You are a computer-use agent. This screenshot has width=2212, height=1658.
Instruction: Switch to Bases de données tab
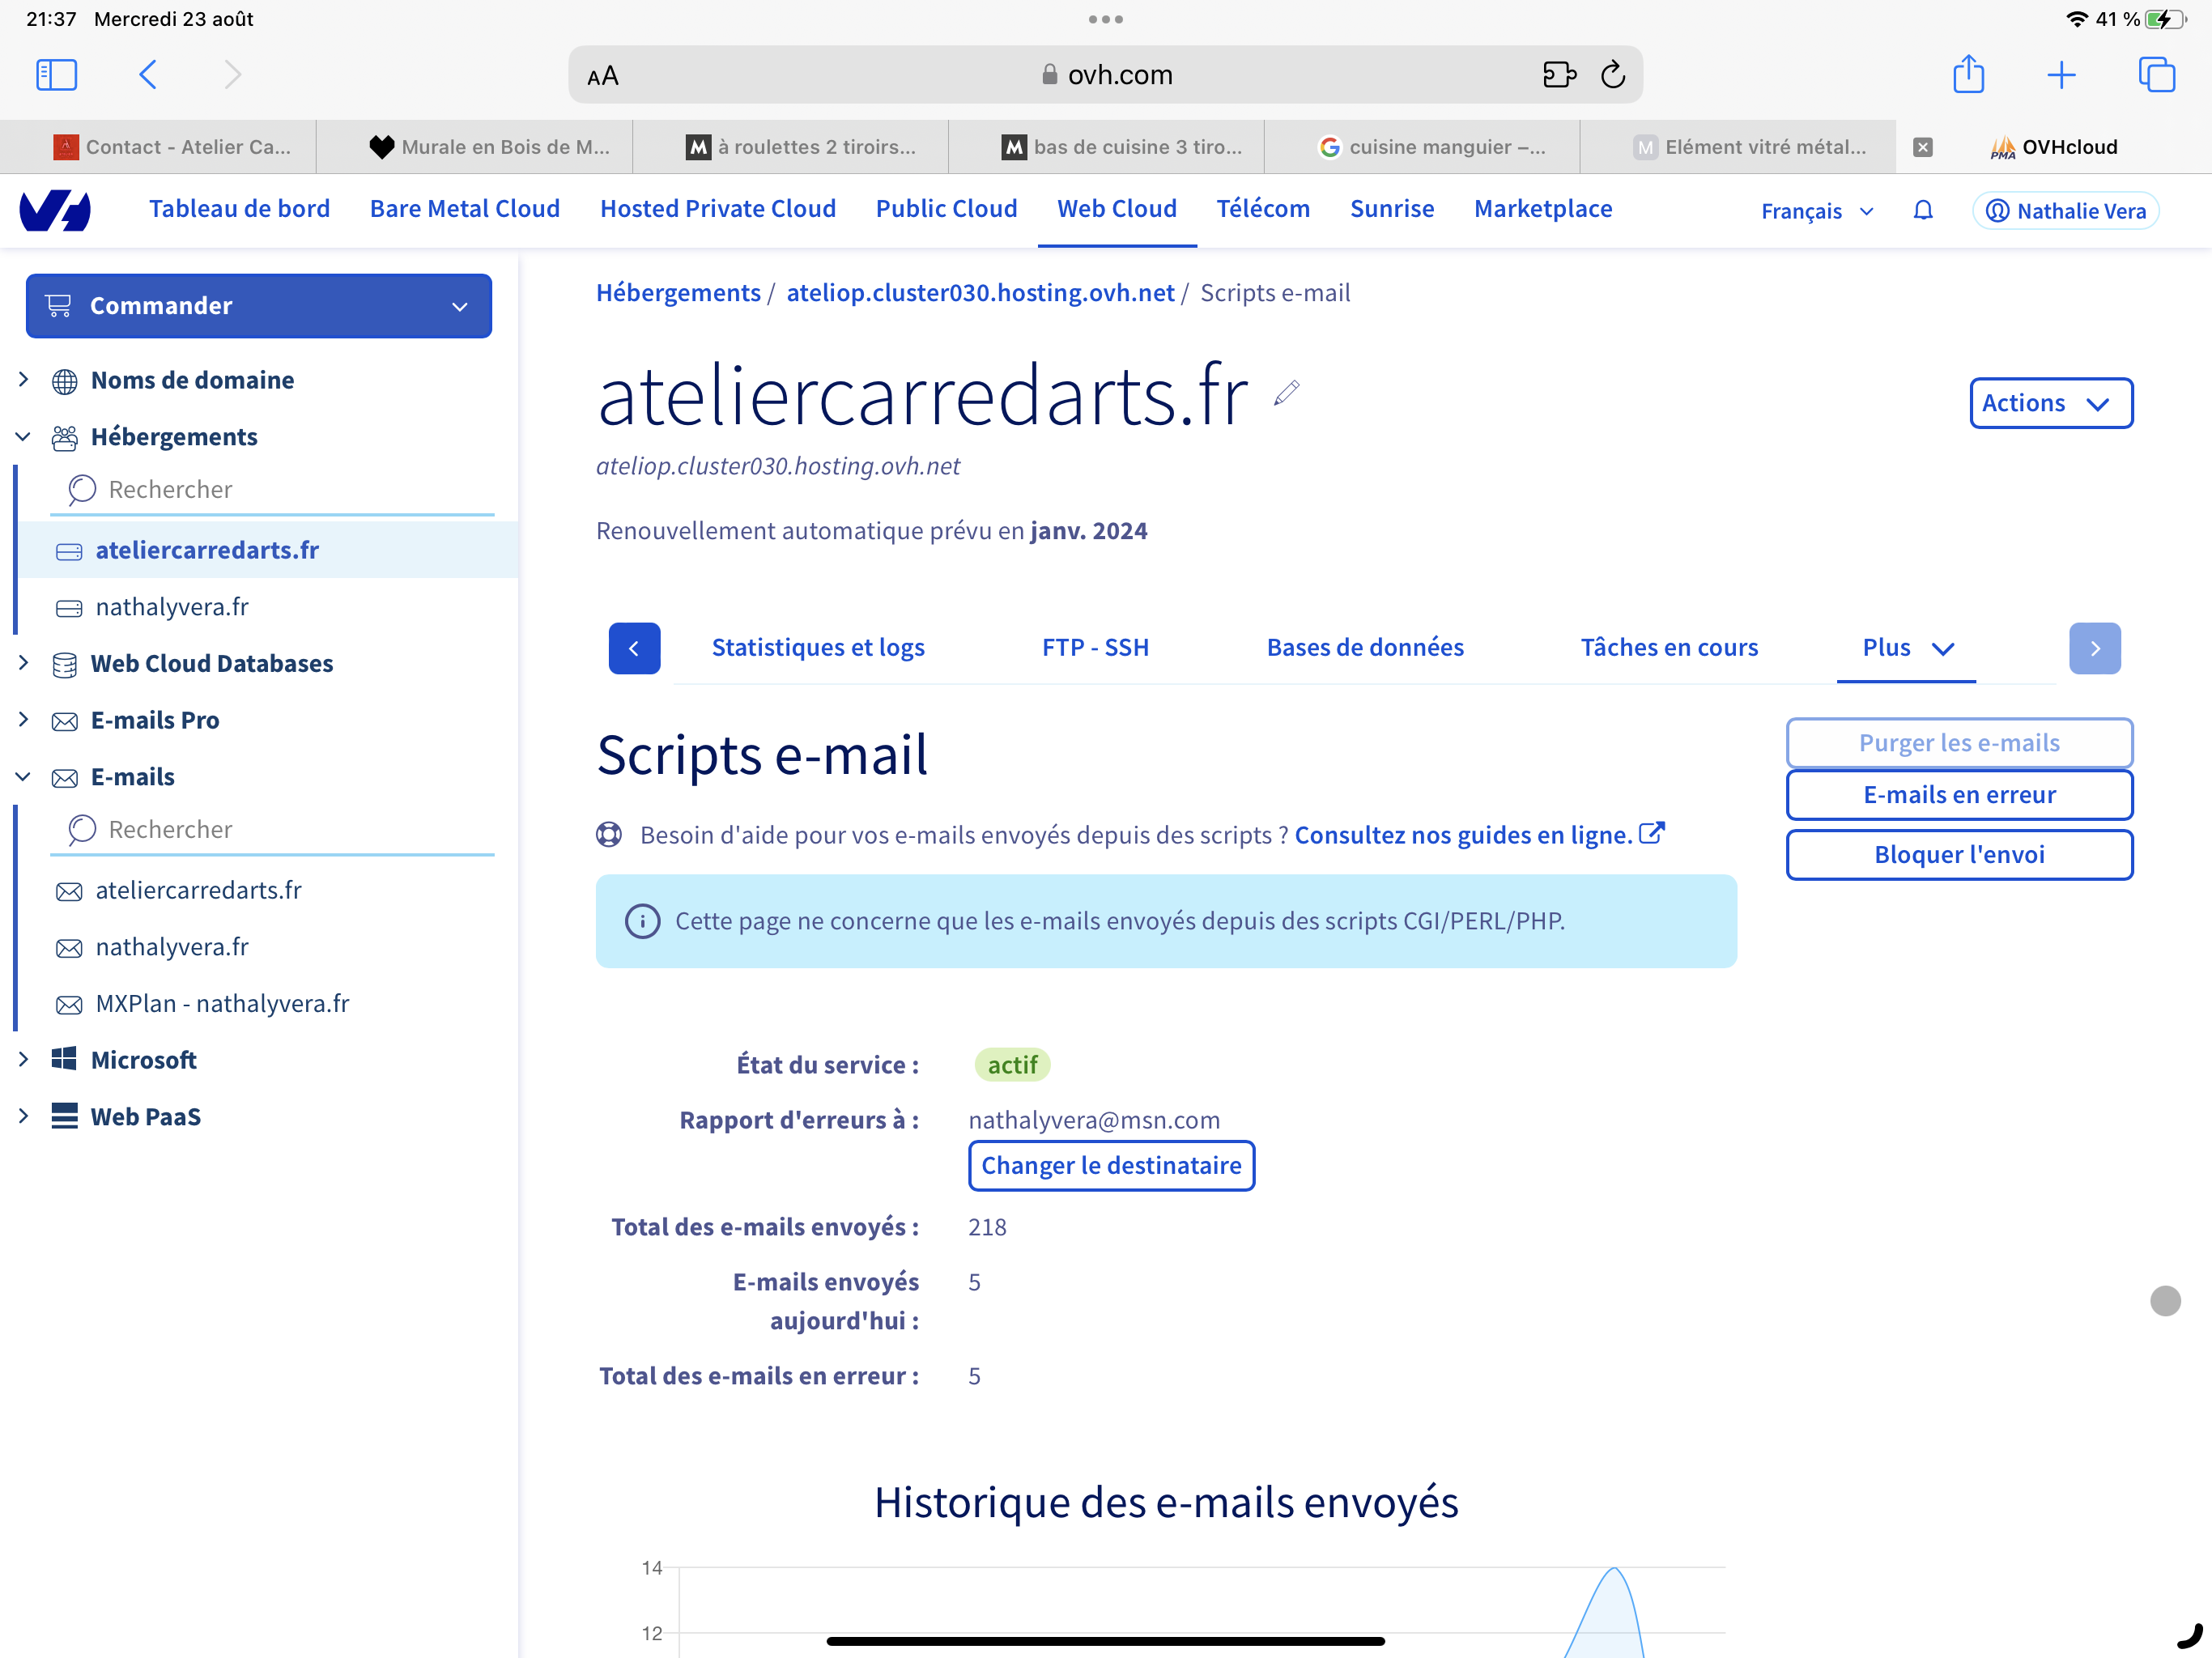(1364, 647)
